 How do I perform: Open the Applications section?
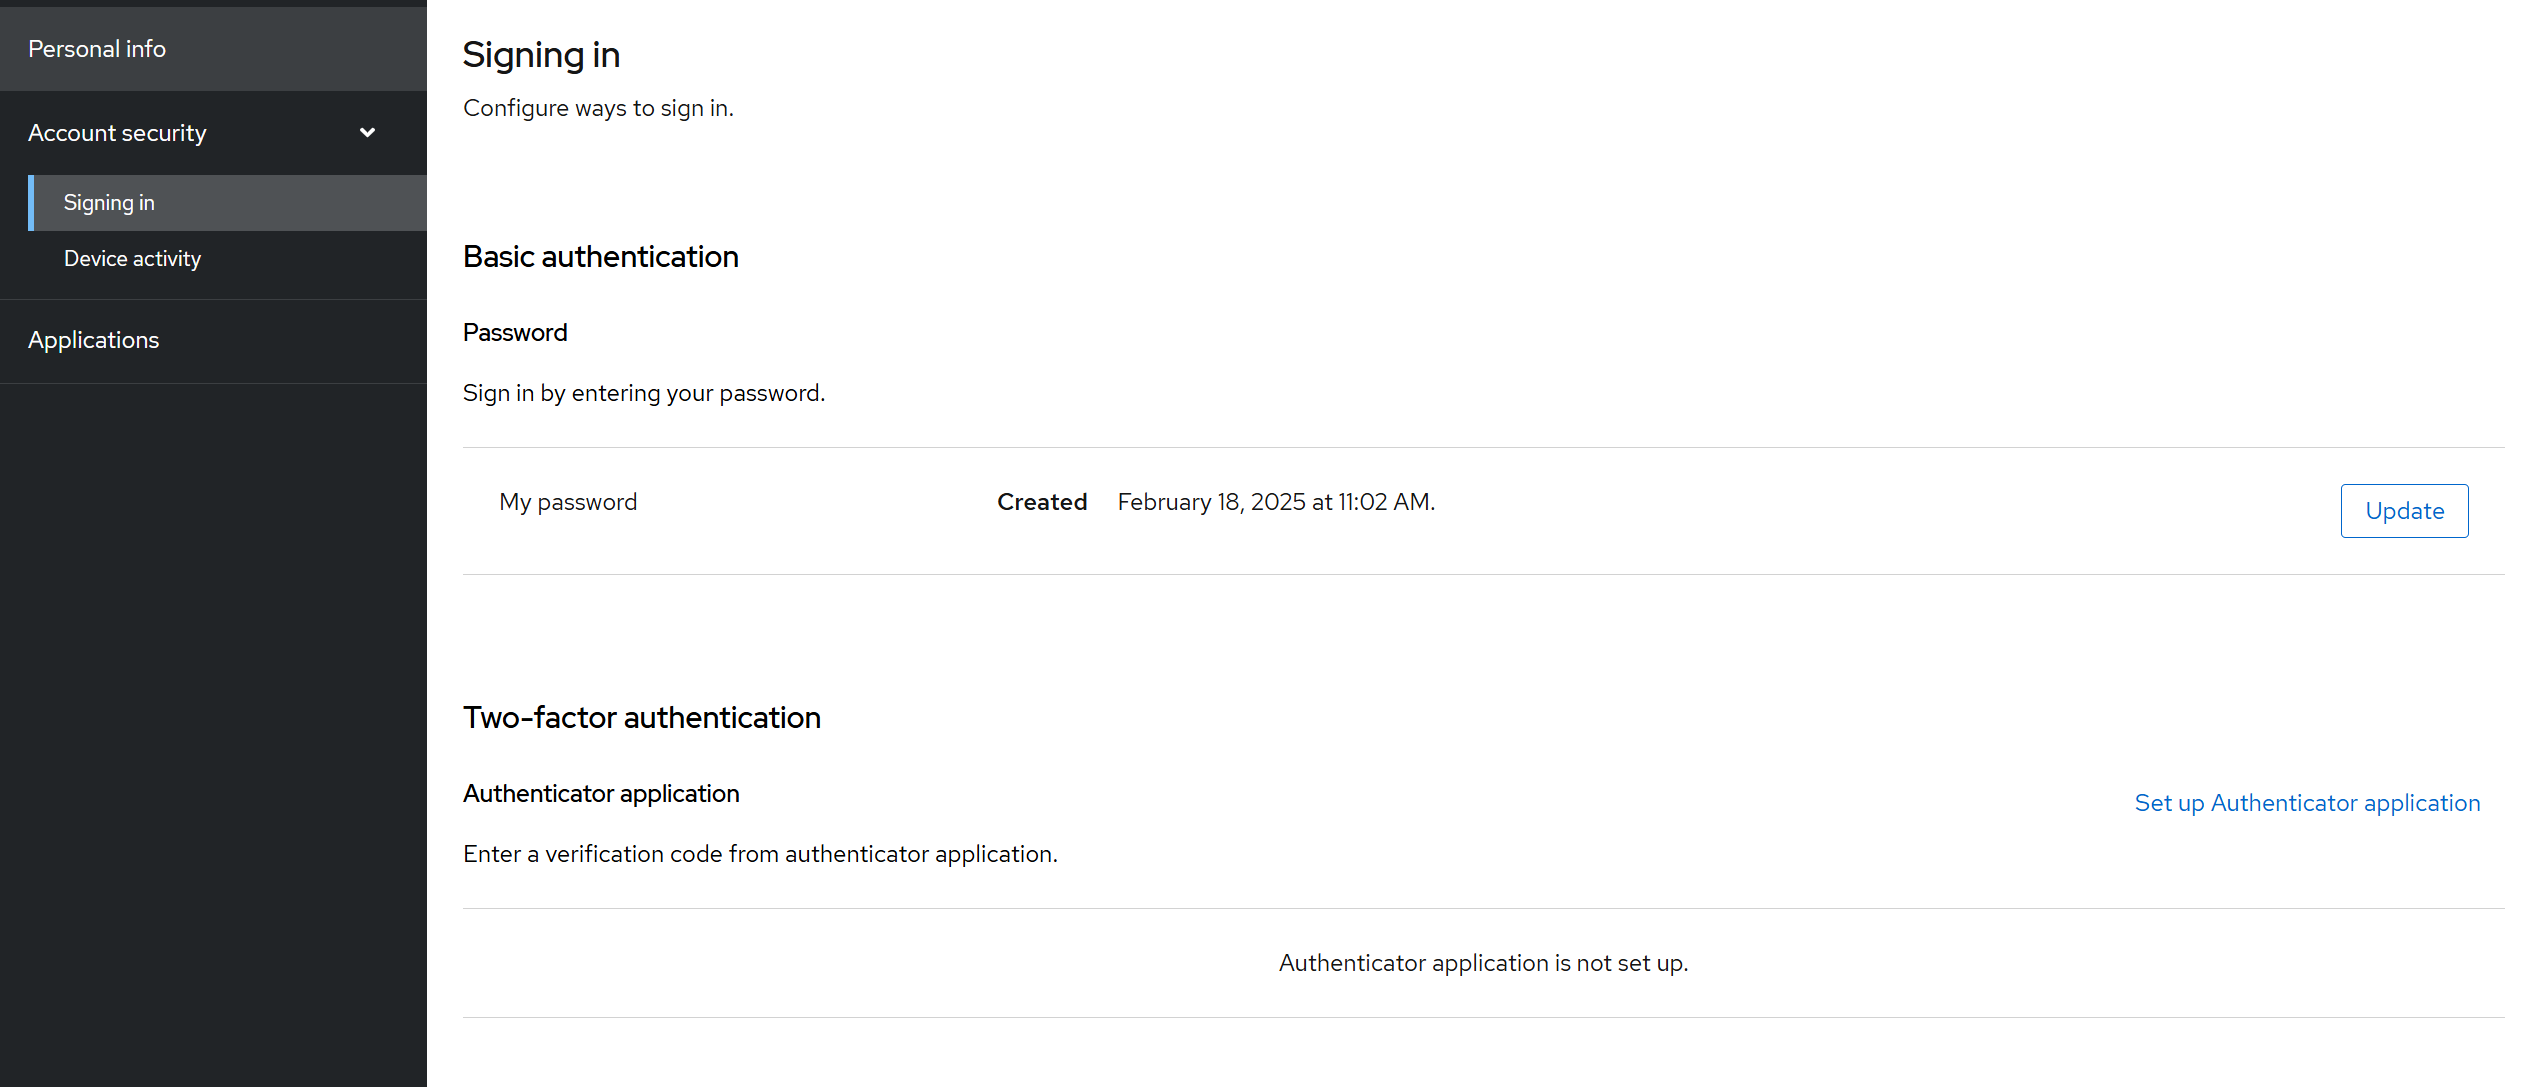tap(93, 340)
